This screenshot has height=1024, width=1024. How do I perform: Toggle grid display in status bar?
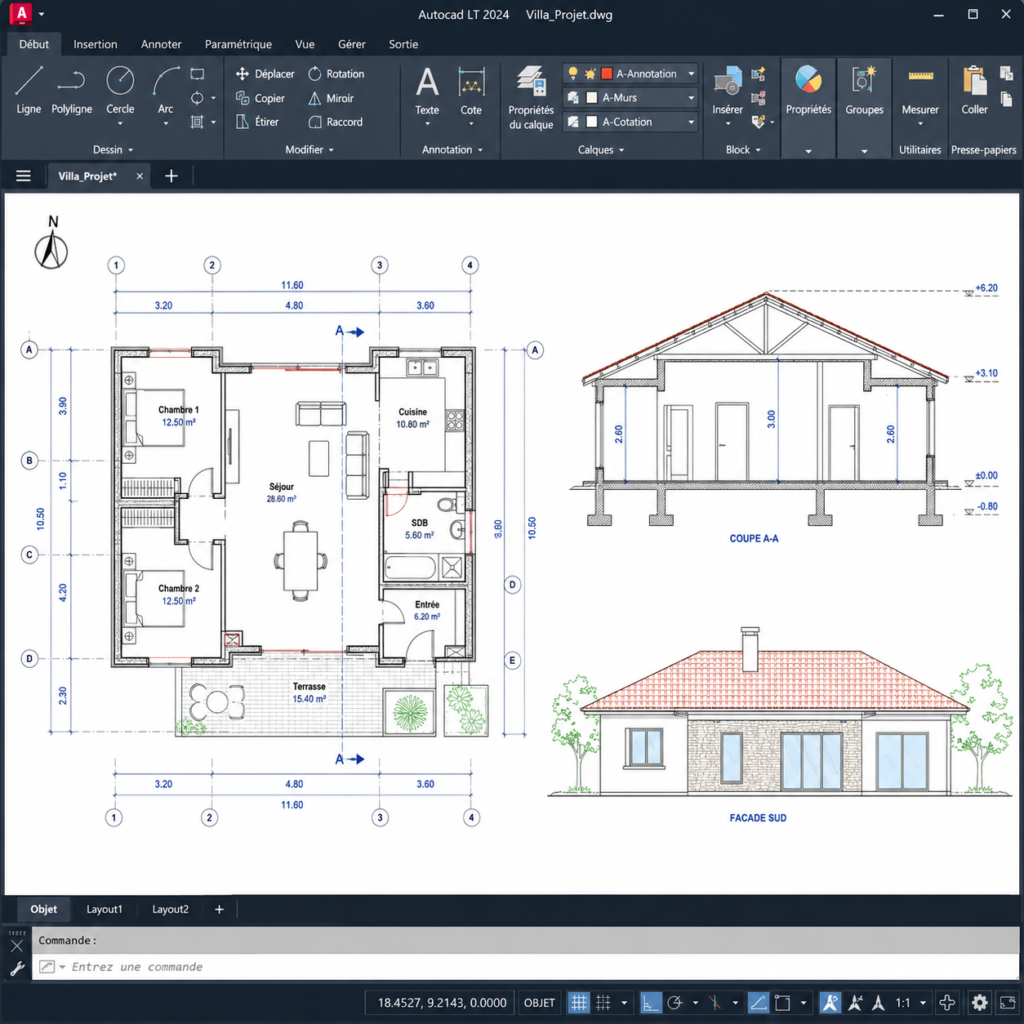pos(579,1002)
